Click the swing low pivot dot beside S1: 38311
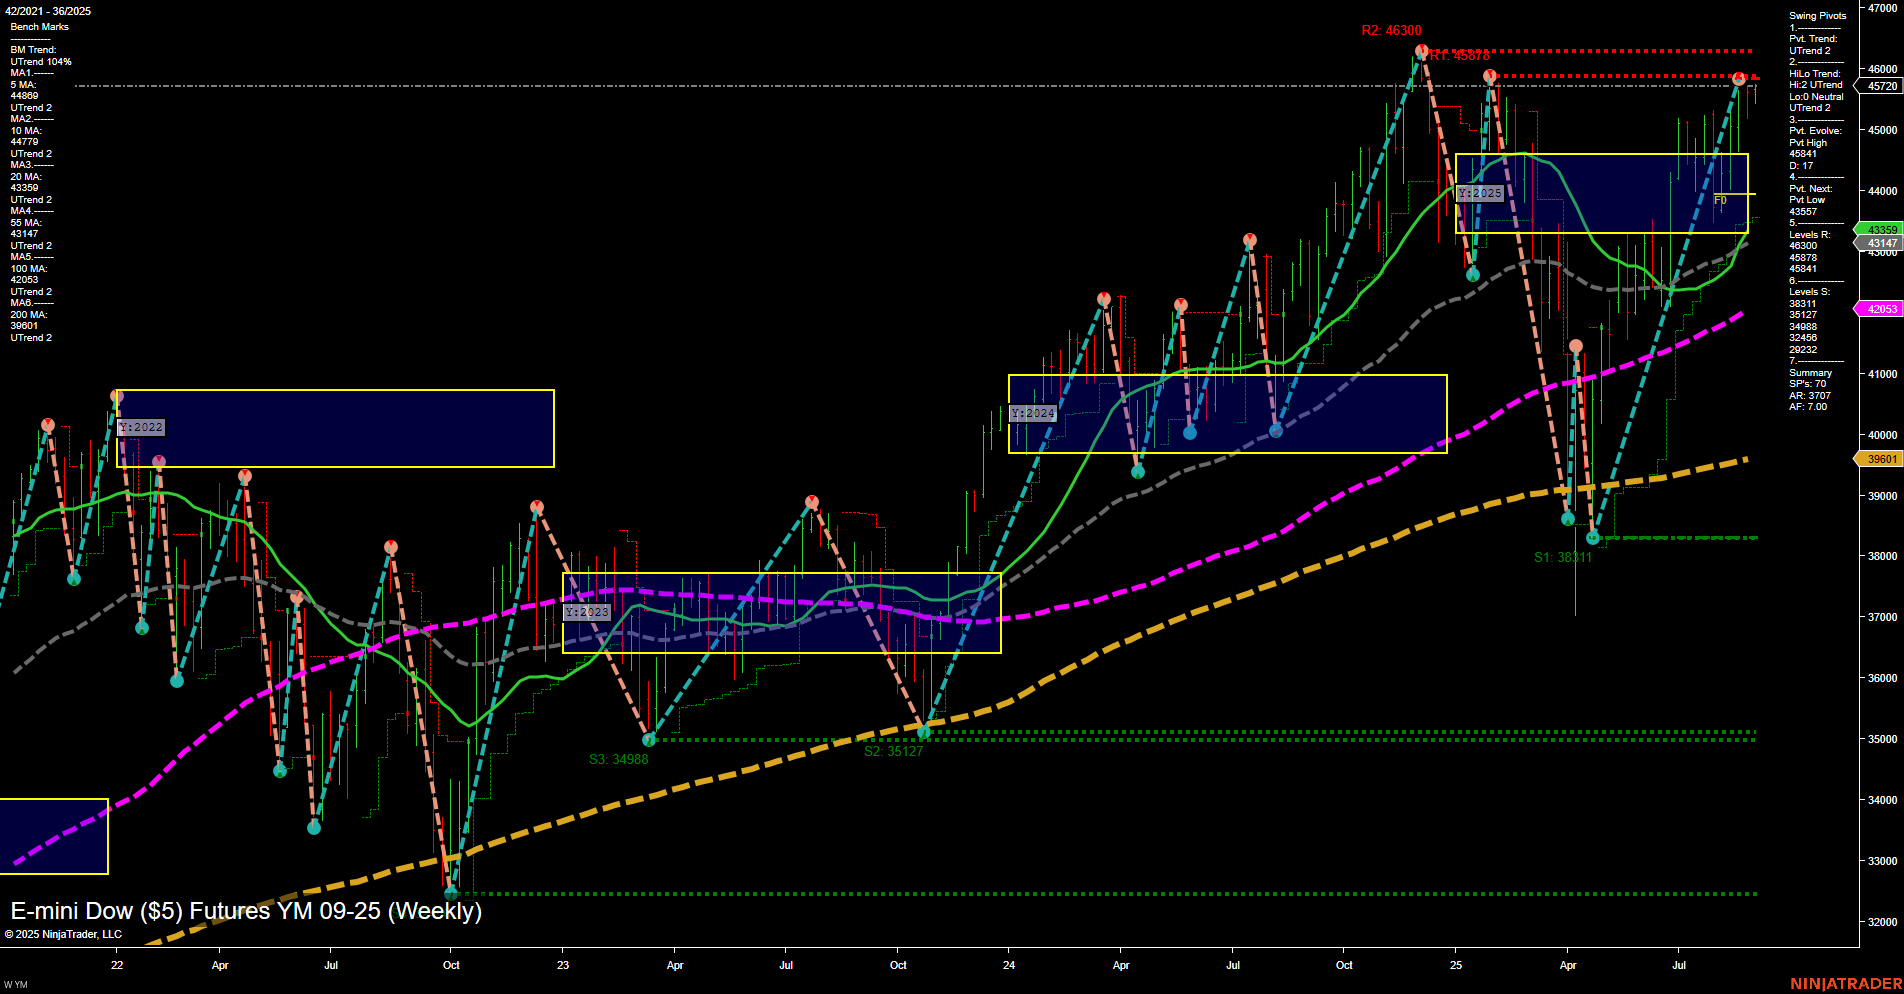The width and height of the screenshot is (1904, 994). (1593, 538)
